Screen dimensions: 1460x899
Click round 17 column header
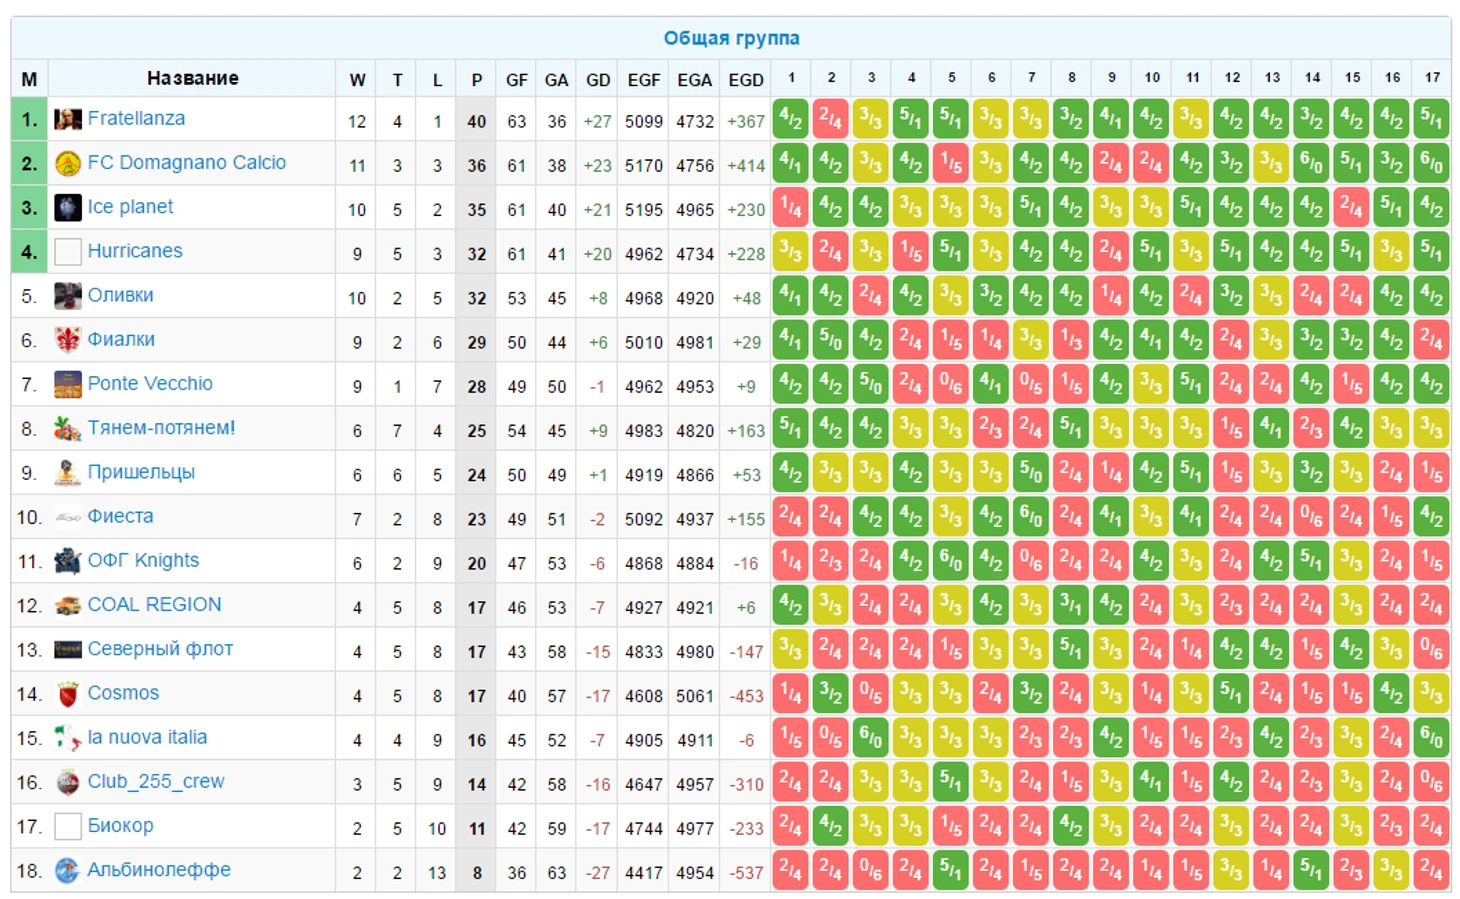pyautogui.click(x=1432, y=77)
